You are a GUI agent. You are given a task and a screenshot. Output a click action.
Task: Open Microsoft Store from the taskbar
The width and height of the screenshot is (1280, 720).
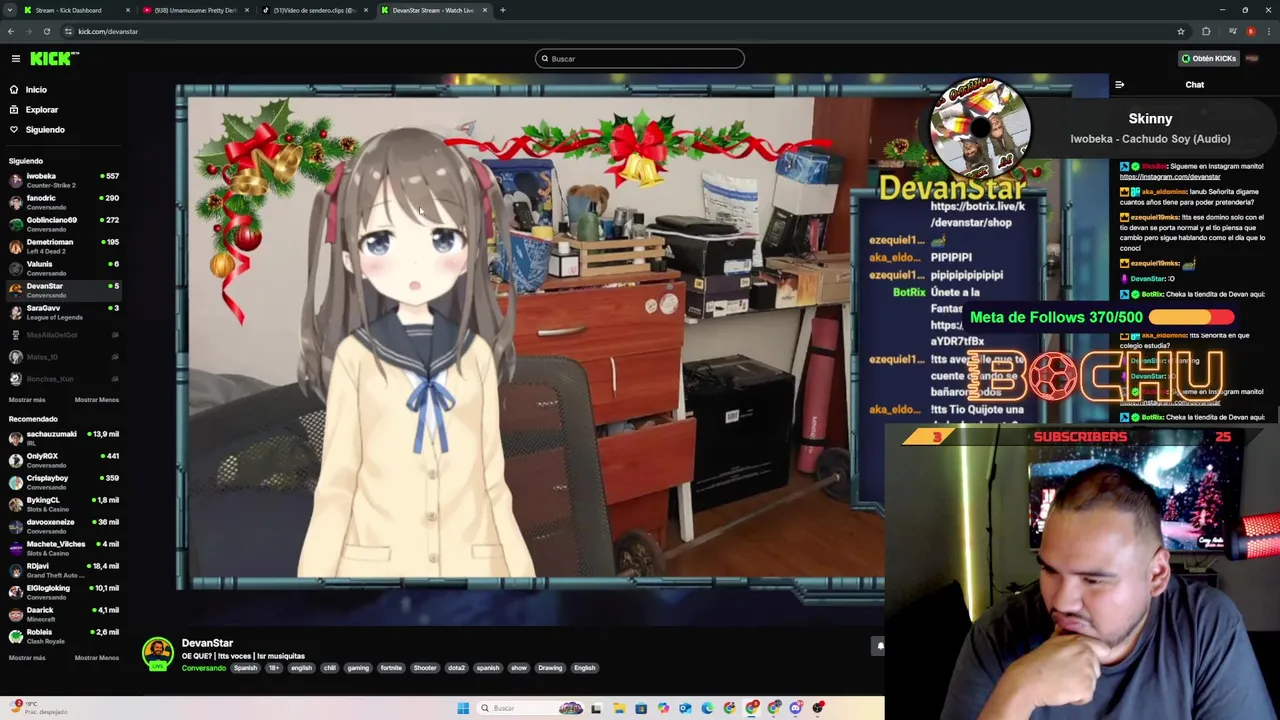coord(641,708)
